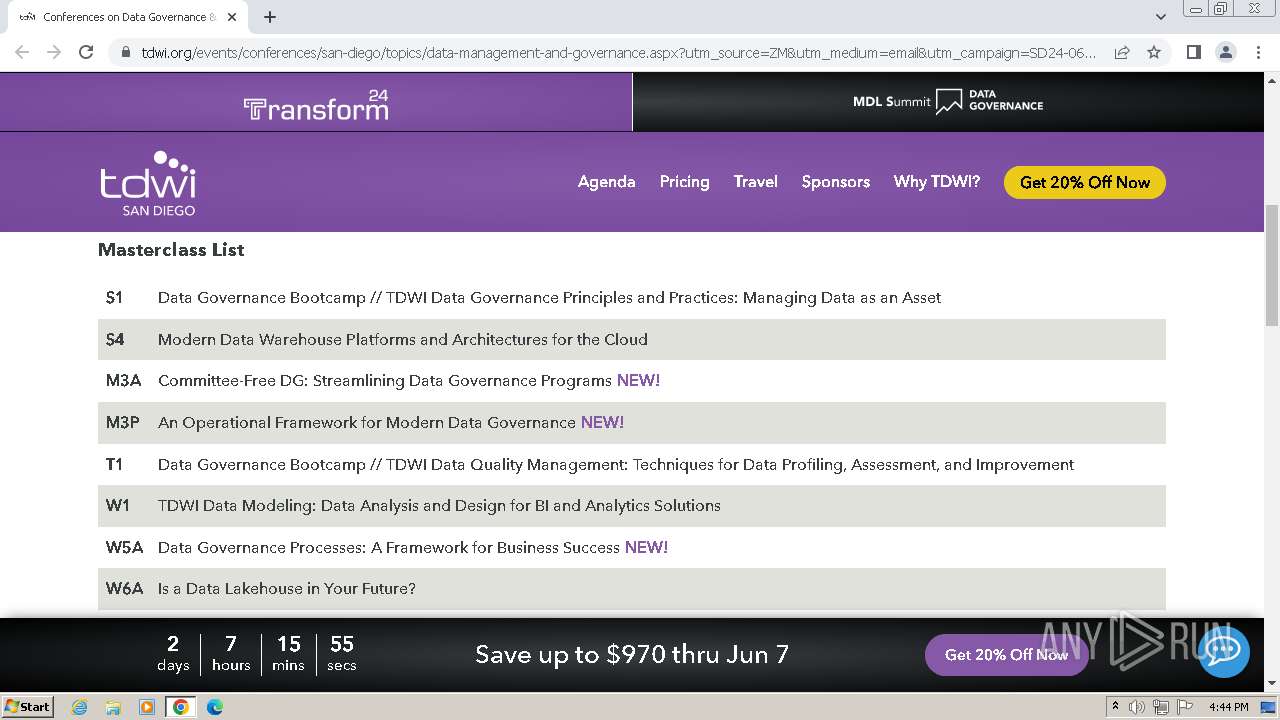
Task: Expand the tab search chevron
Action: click(1161, 17)
